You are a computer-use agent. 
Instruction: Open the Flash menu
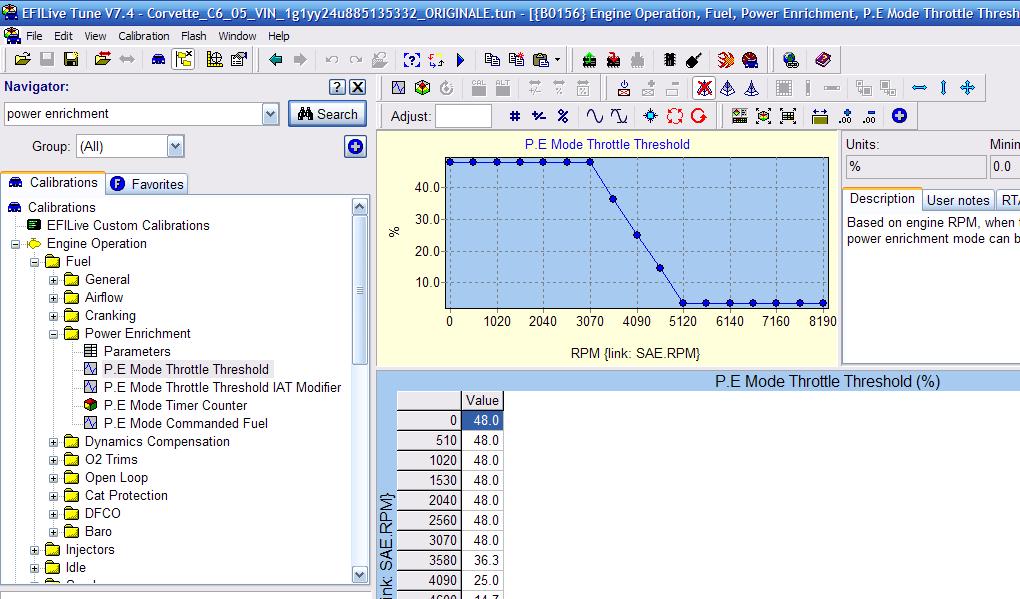[x=194, y=36]
